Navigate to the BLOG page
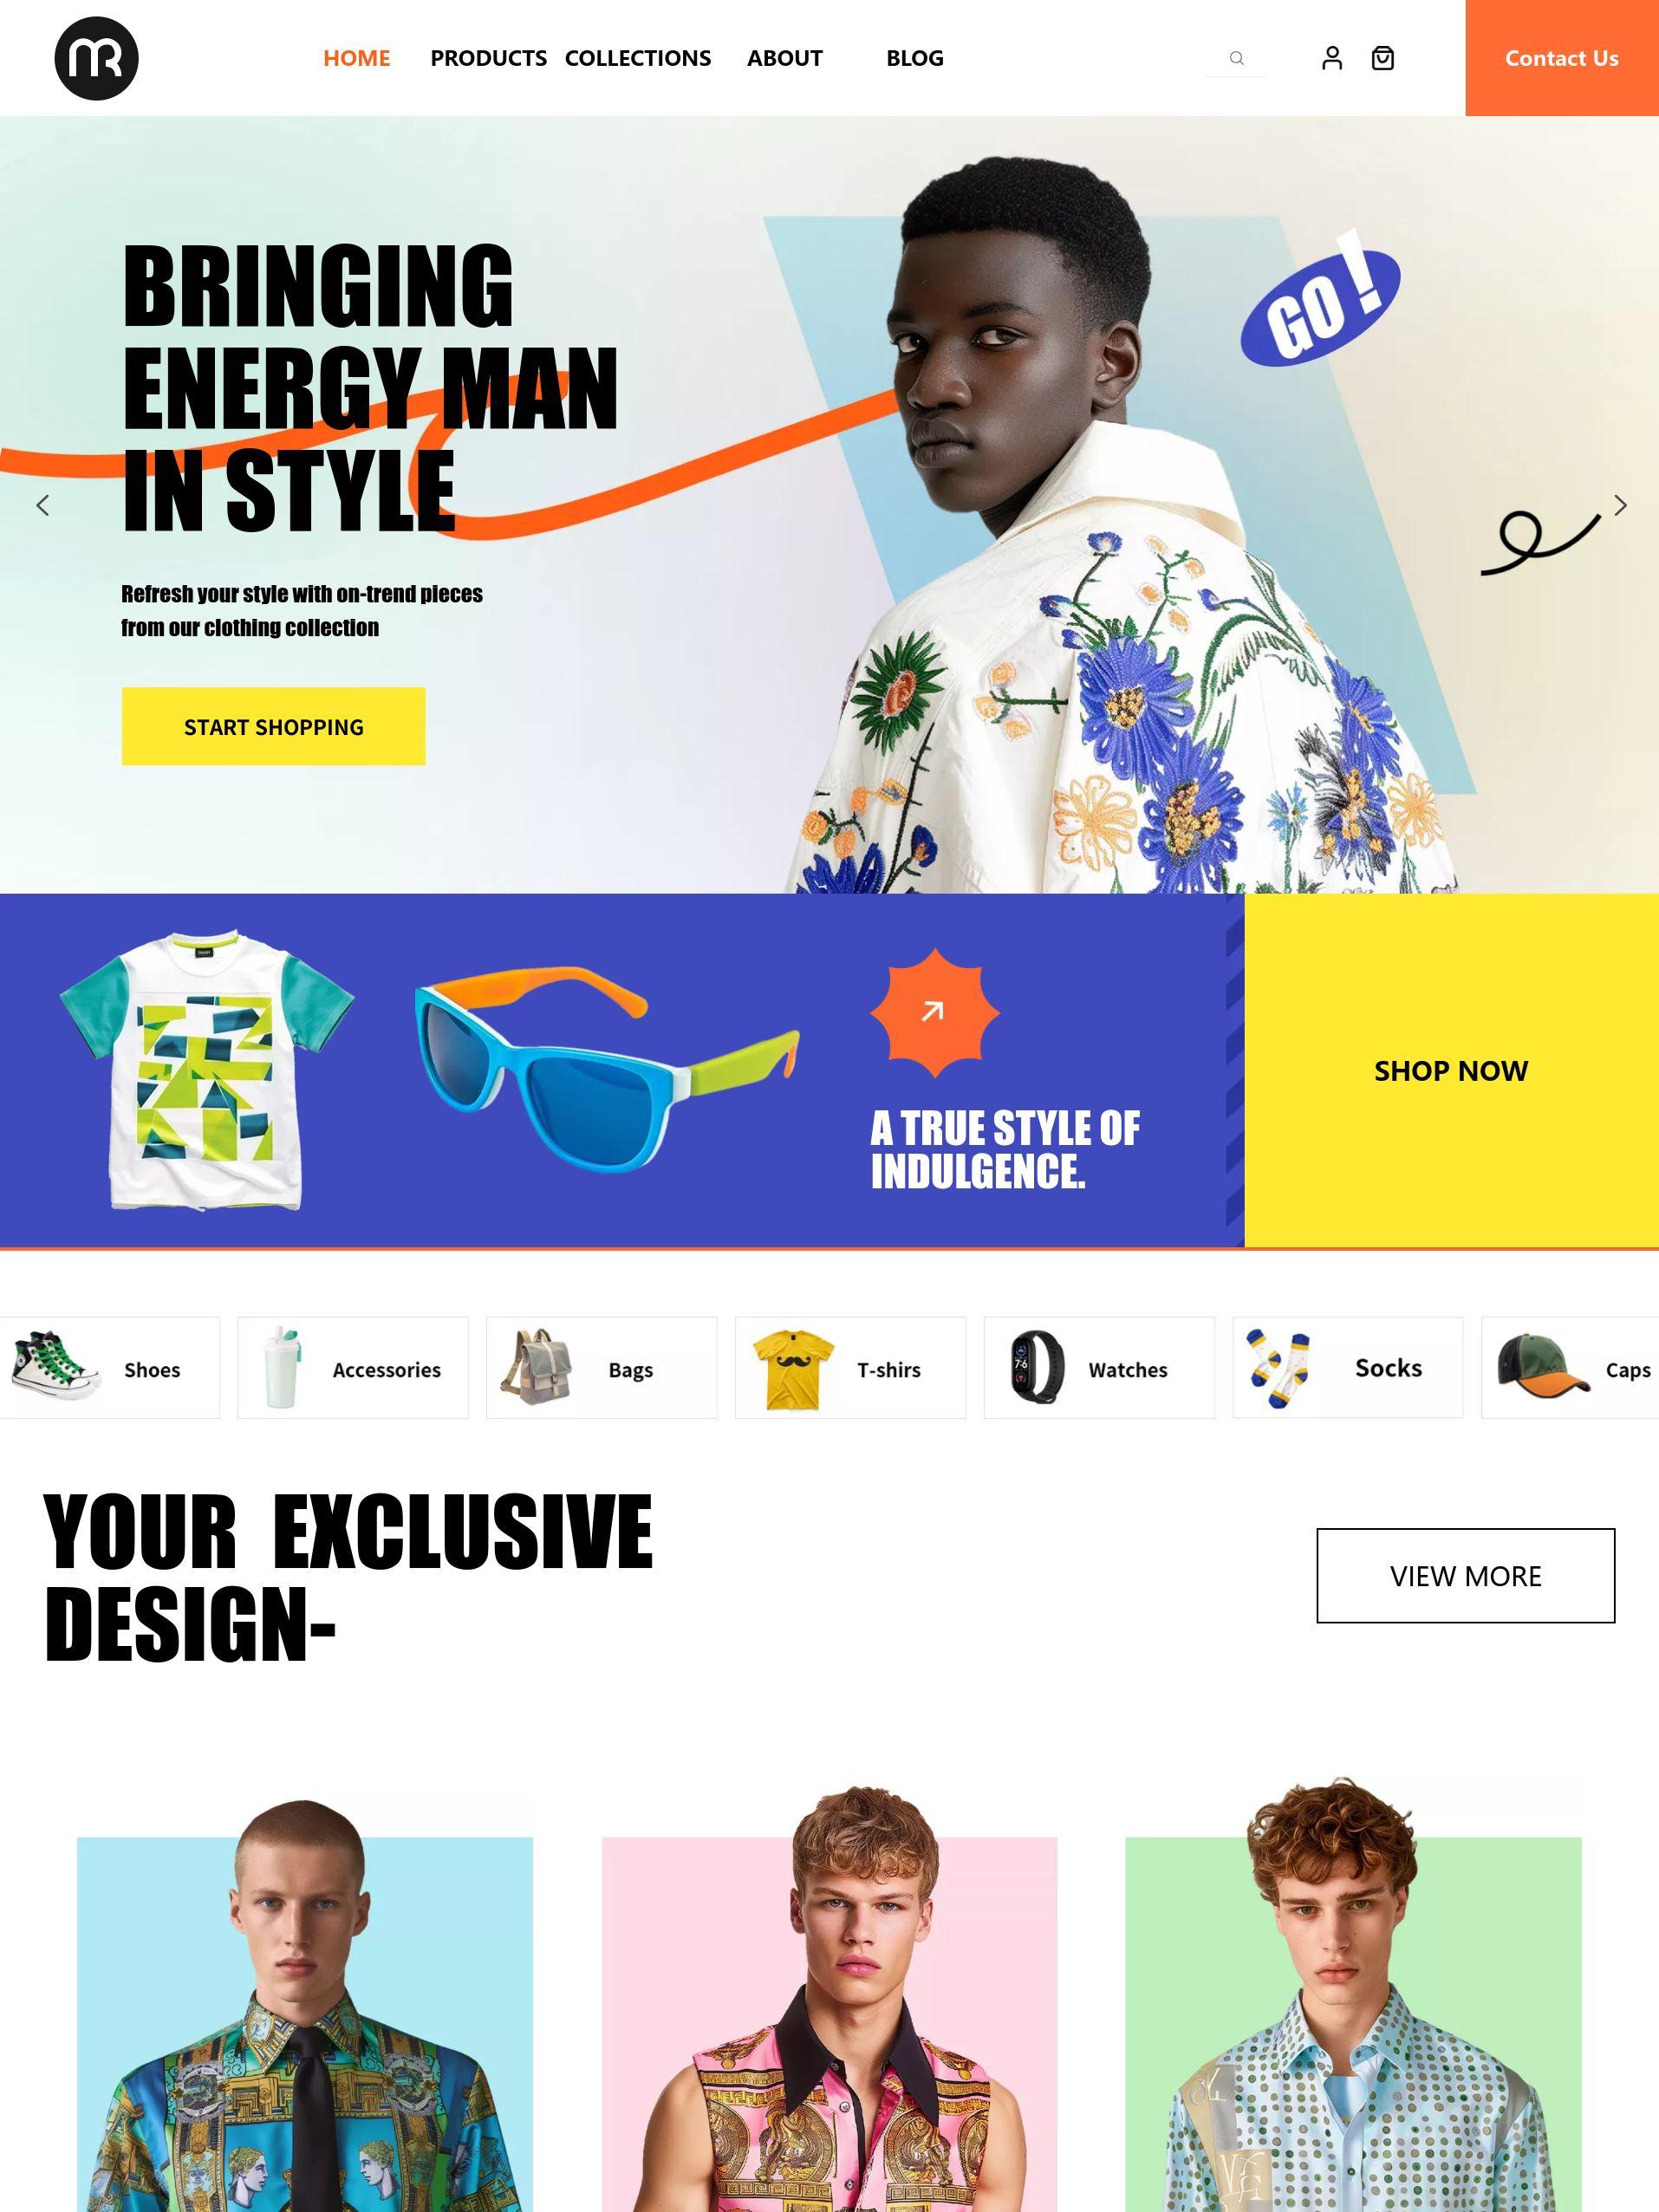This screenshot has width=1659, height=2212. point(914,58)
